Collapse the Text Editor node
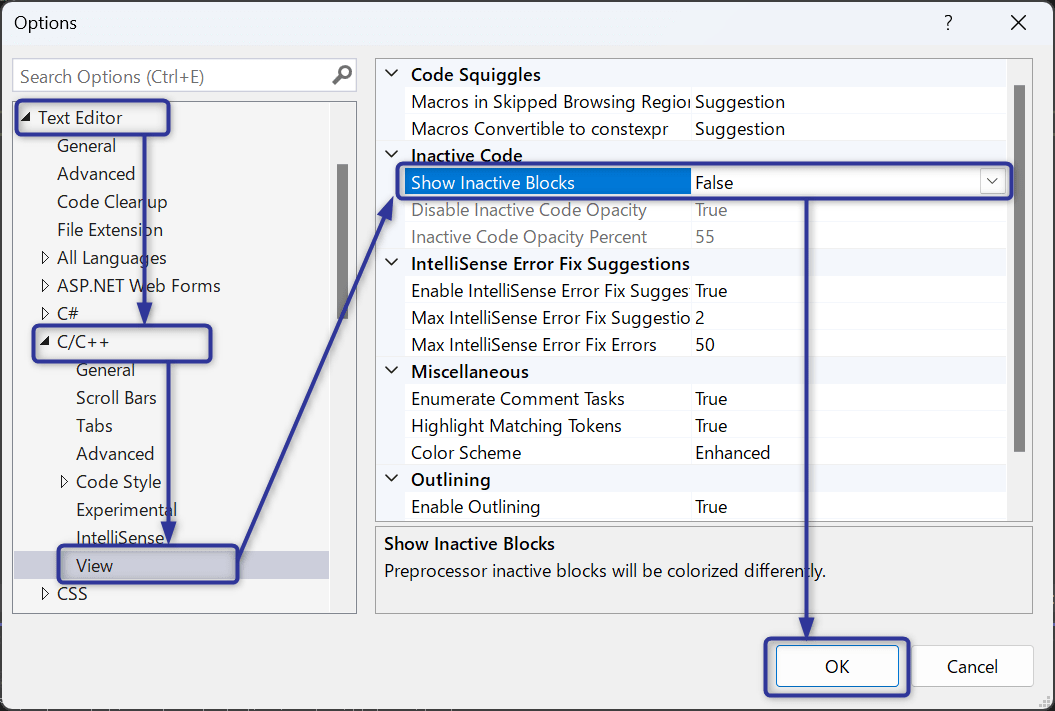This screenshot has width=1055, height=711. tap(28, 117)
